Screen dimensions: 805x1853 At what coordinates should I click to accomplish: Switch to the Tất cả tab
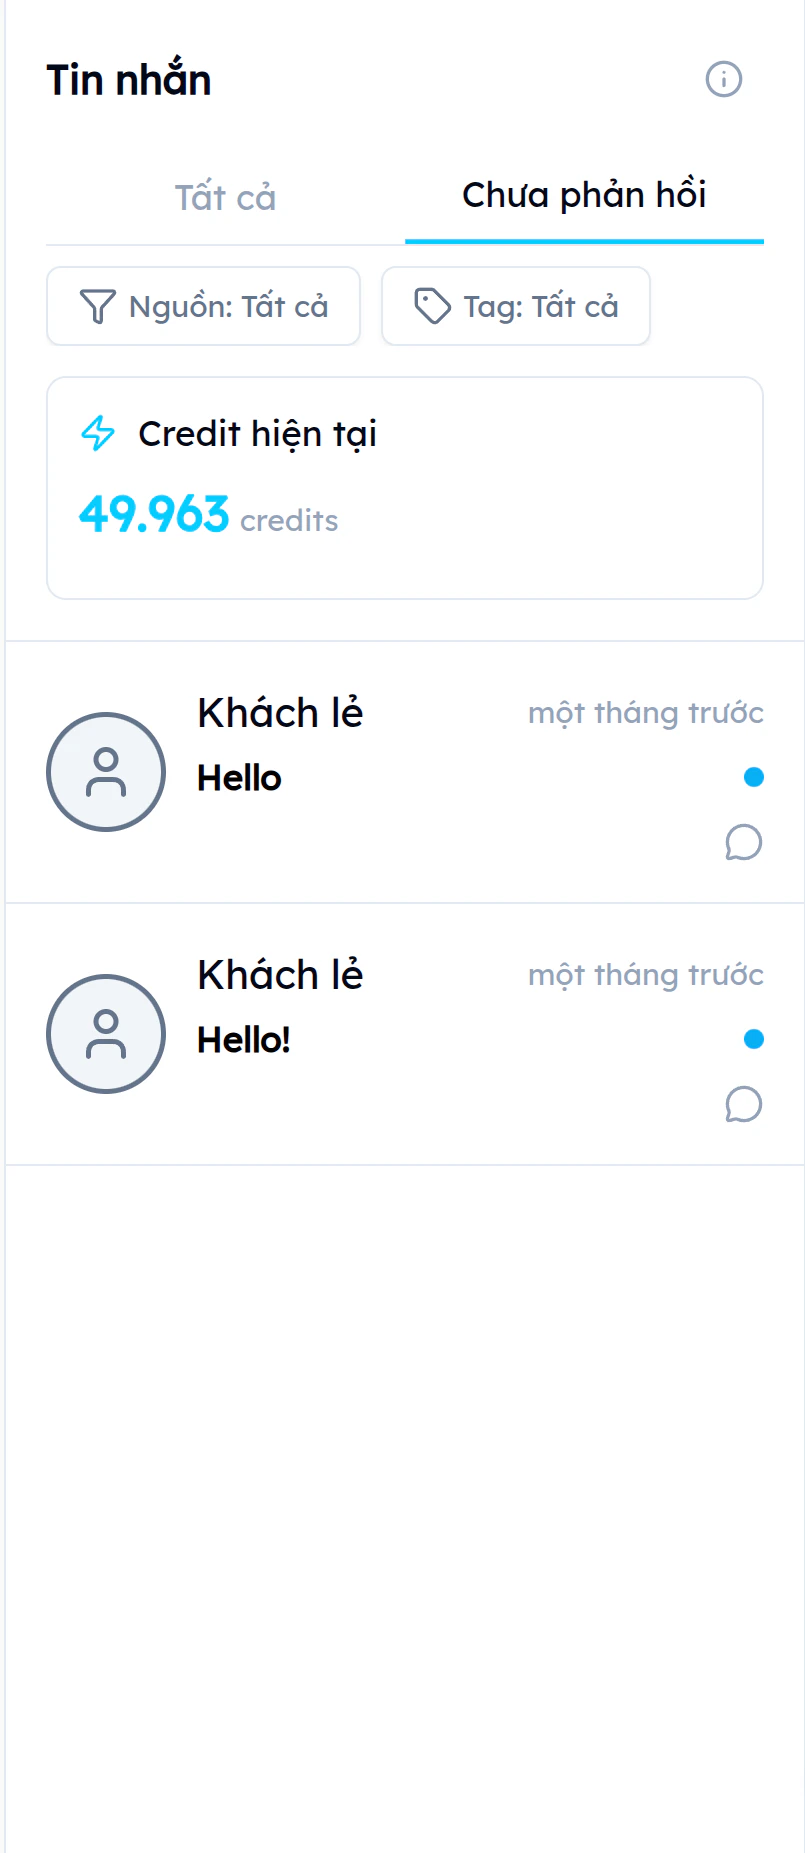coord(225,197)
